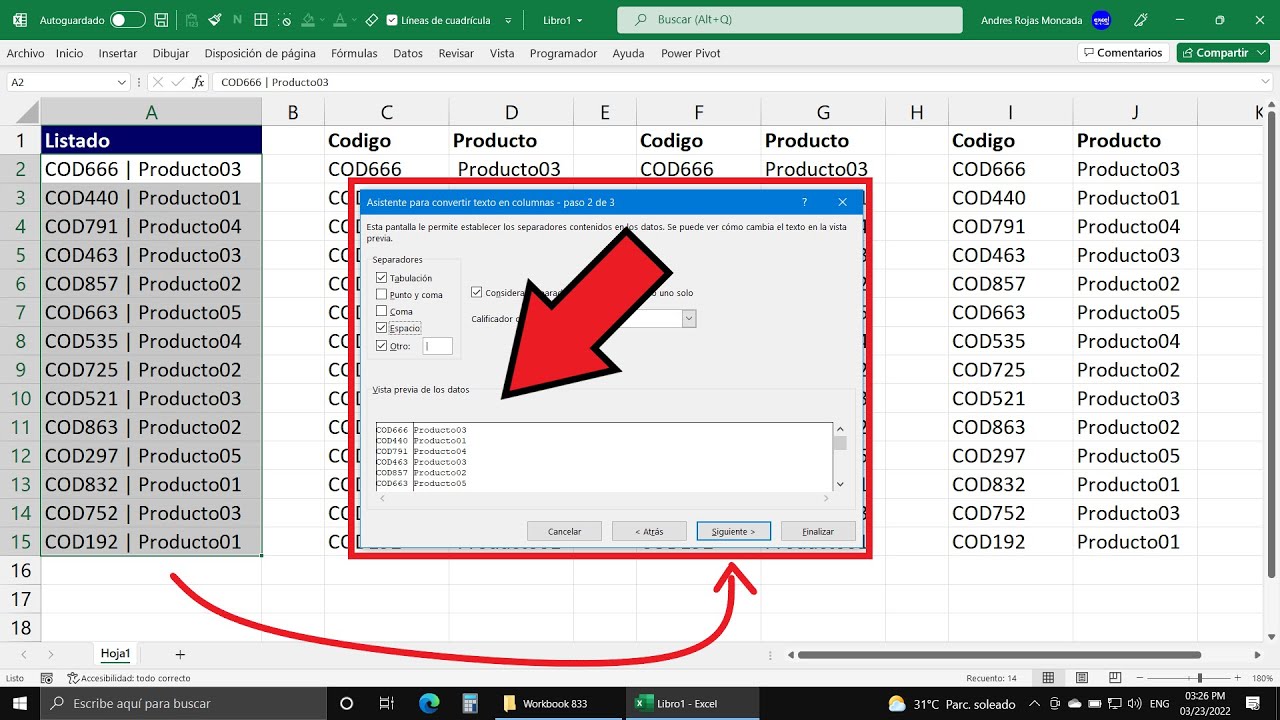Click preview pane scroll down arrow
This screenshot has width=1280, height=720.
tap(840, 484)
